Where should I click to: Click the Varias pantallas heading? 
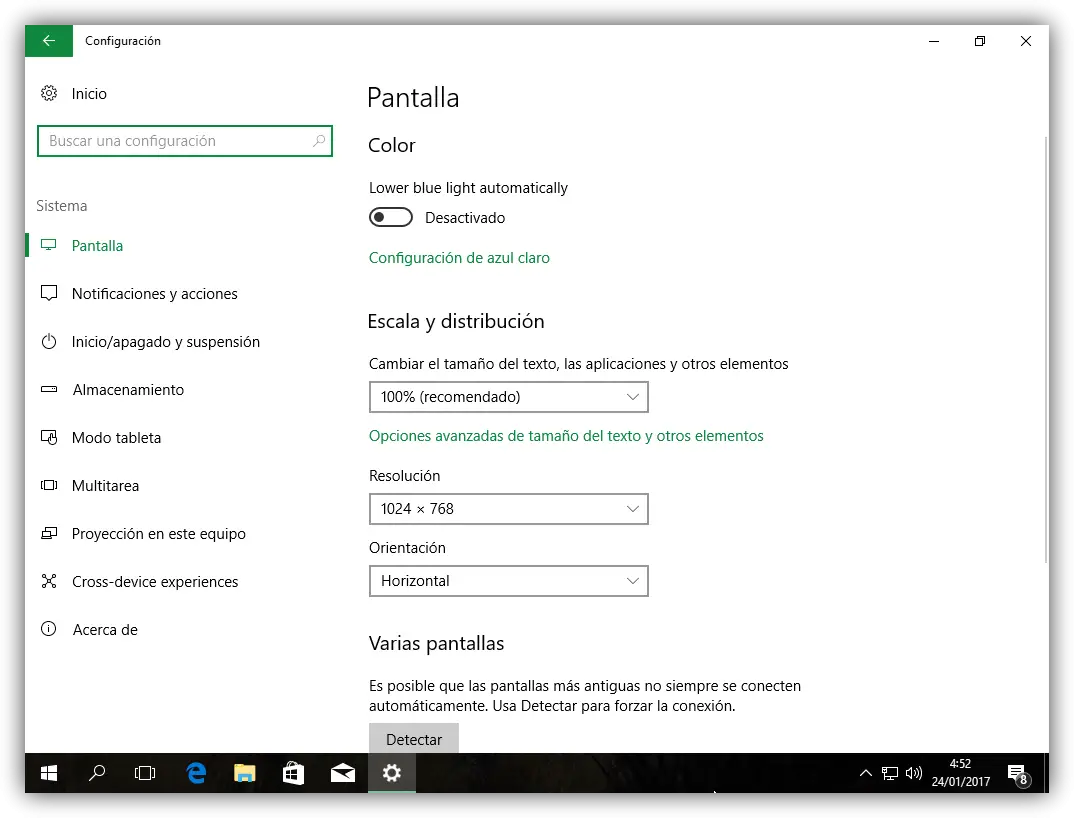click(436, 643)
